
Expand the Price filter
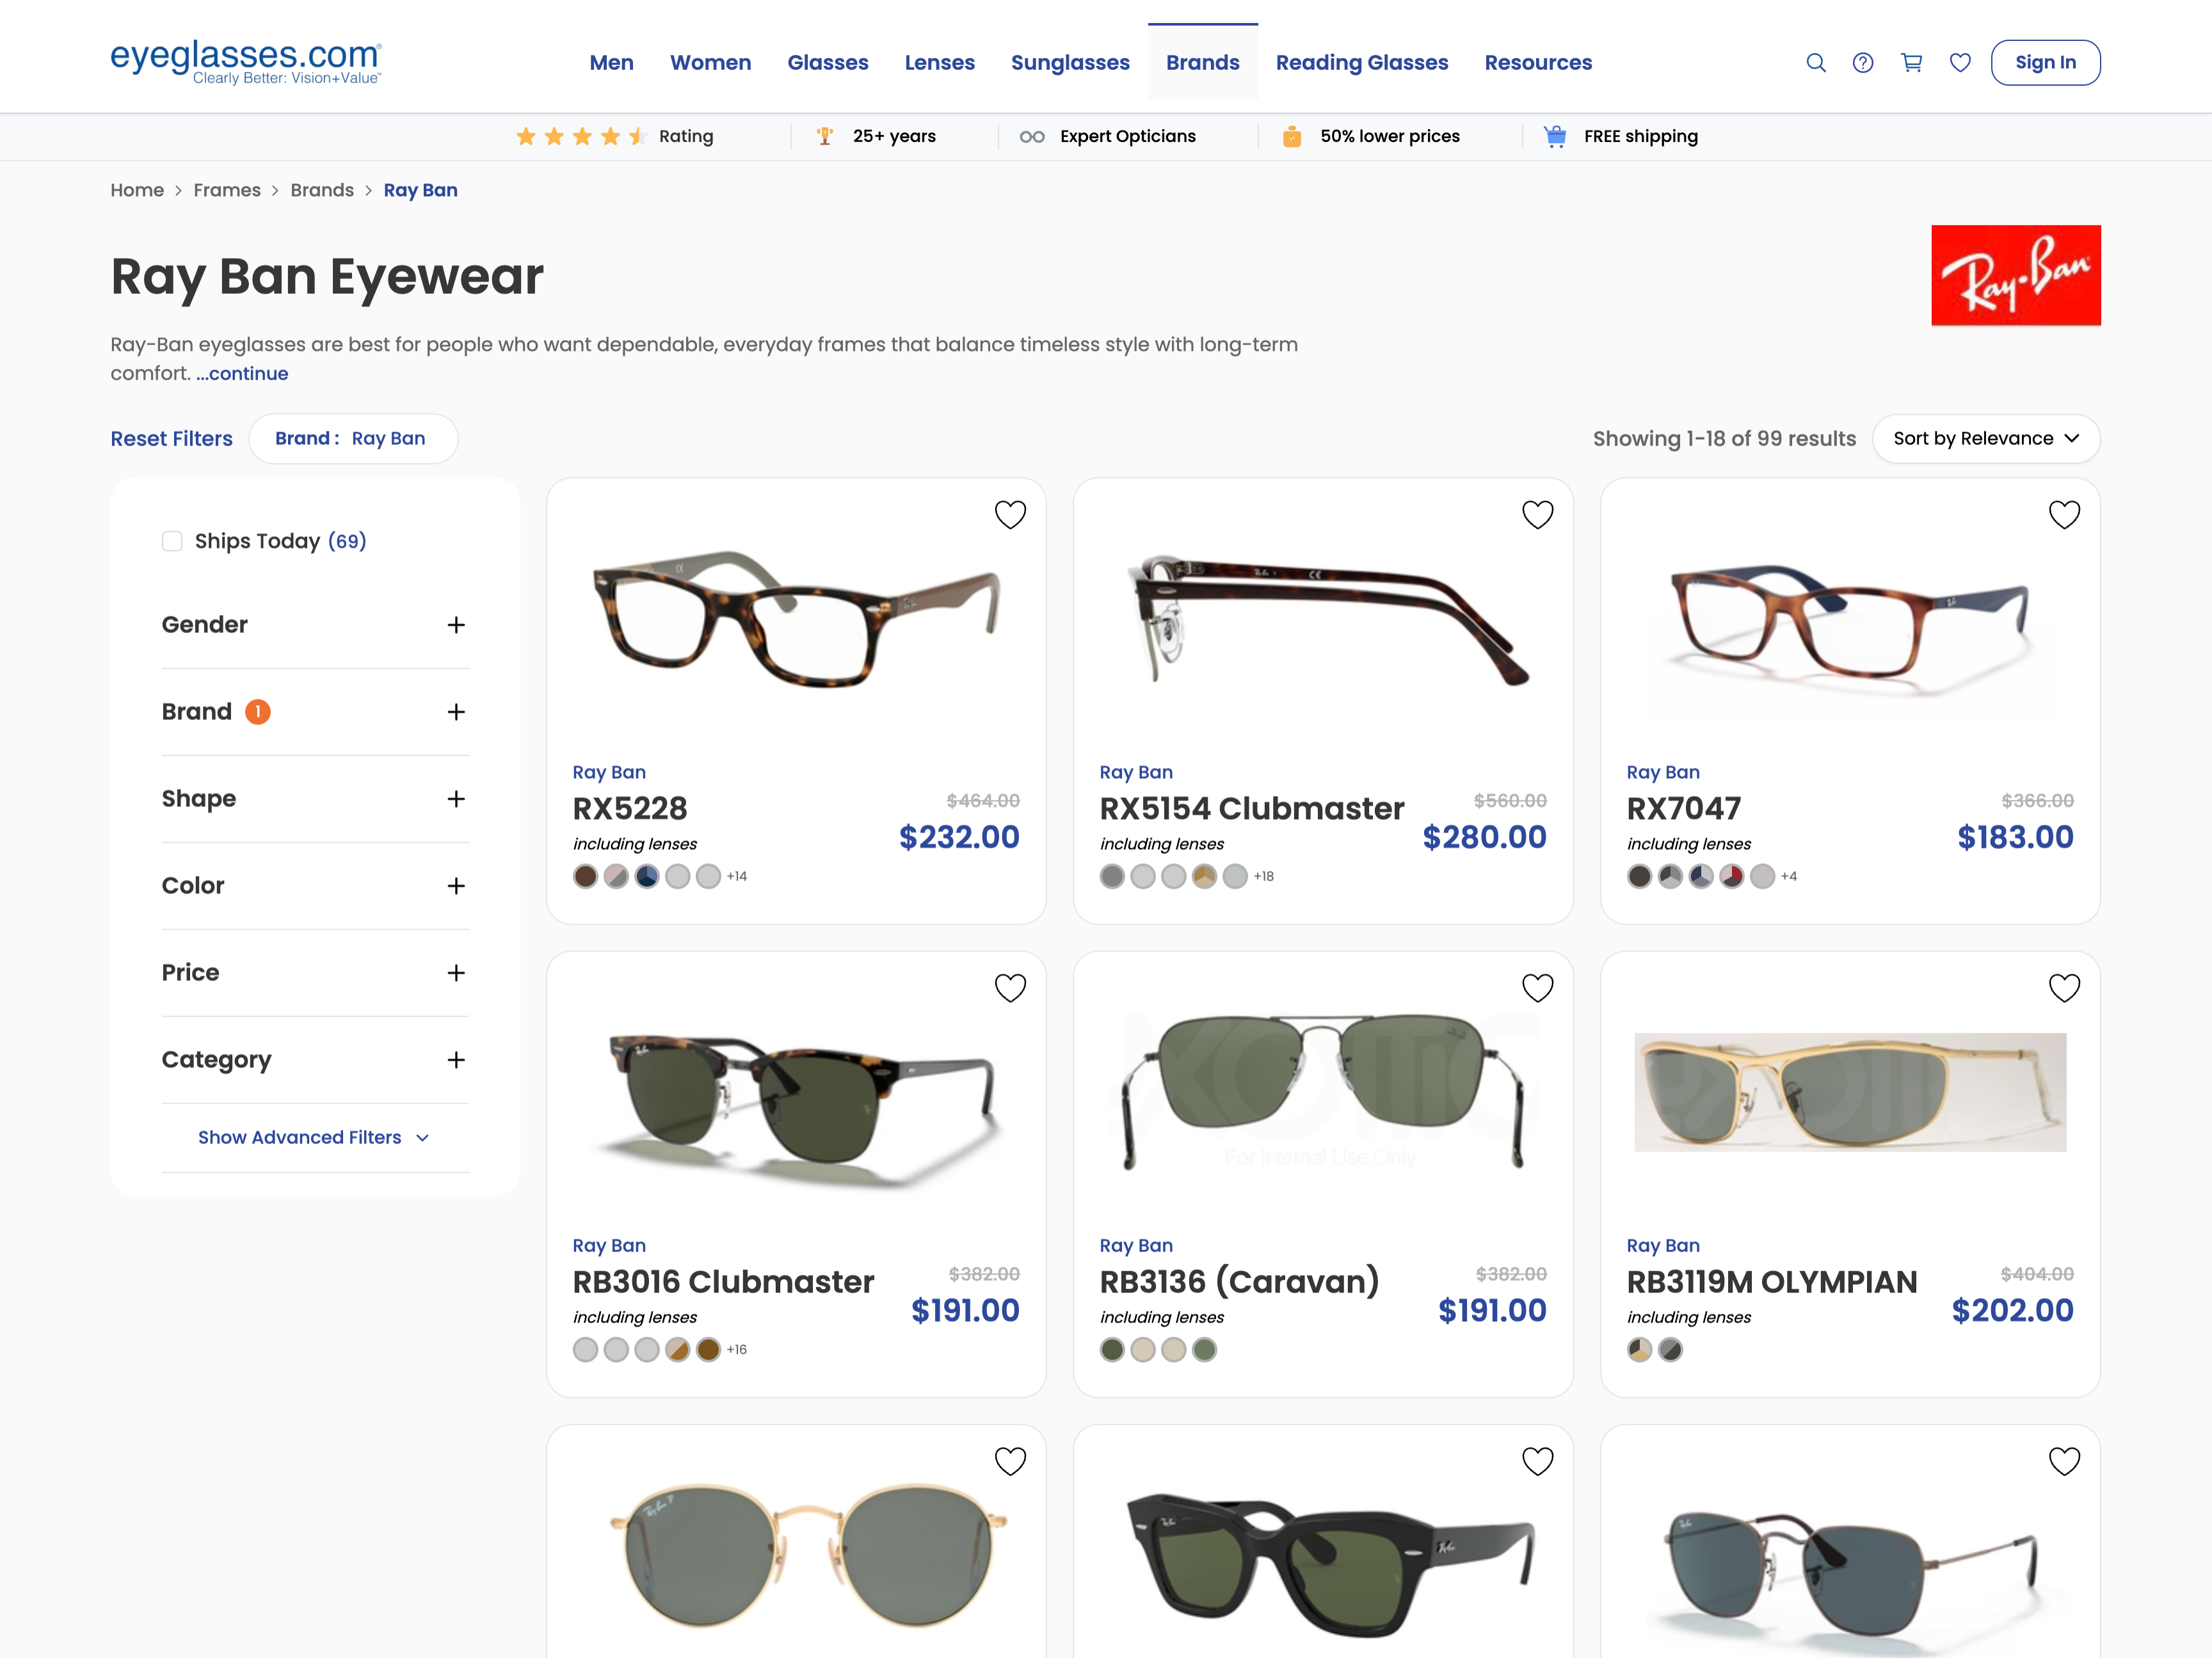315,973
